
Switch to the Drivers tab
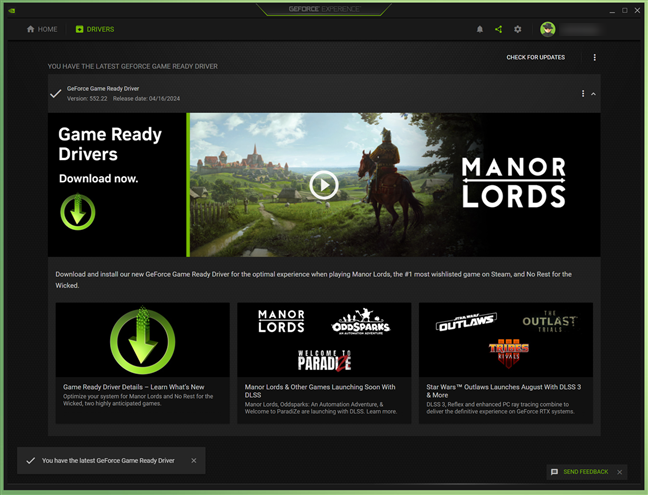coord(95,29)
